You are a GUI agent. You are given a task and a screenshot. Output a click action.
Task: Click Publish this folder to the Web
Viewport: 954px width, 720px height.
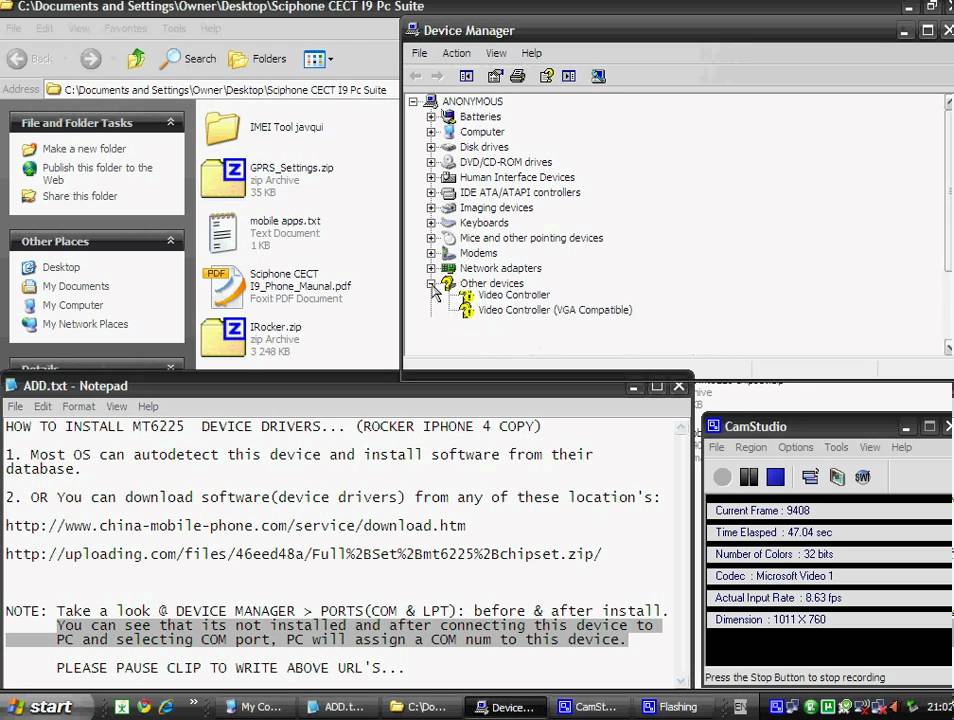(97, 173)
